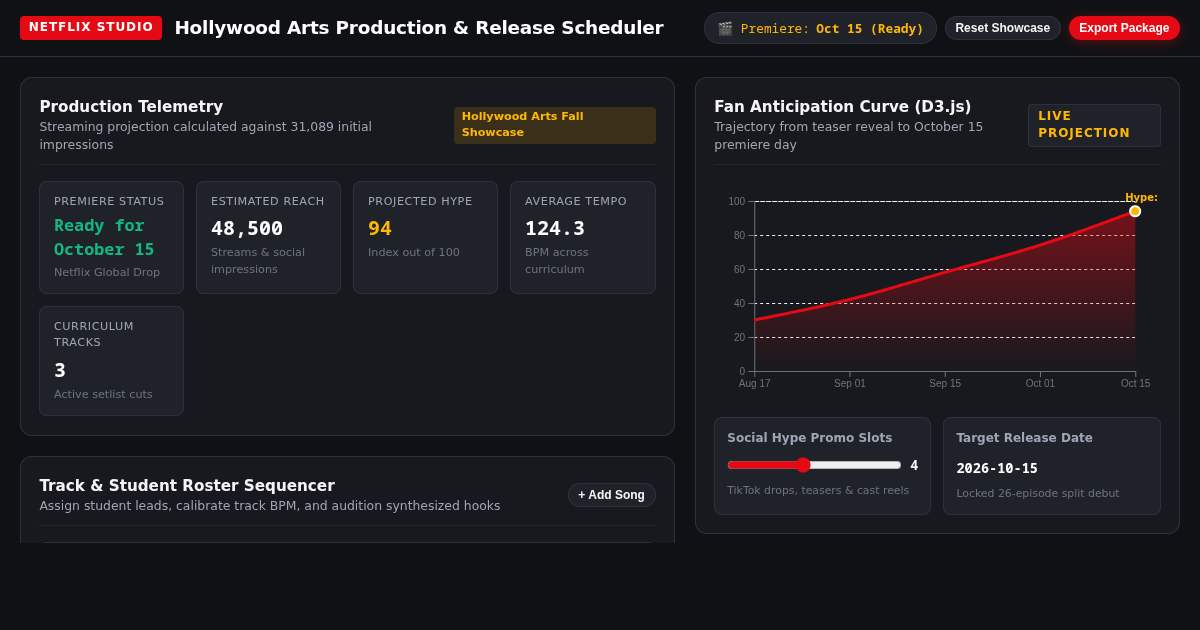Screen dimensions: 1200x630
Task: Click the Premiere: Oct 15 (Ready) status pill
Action: tap(820, 28)
